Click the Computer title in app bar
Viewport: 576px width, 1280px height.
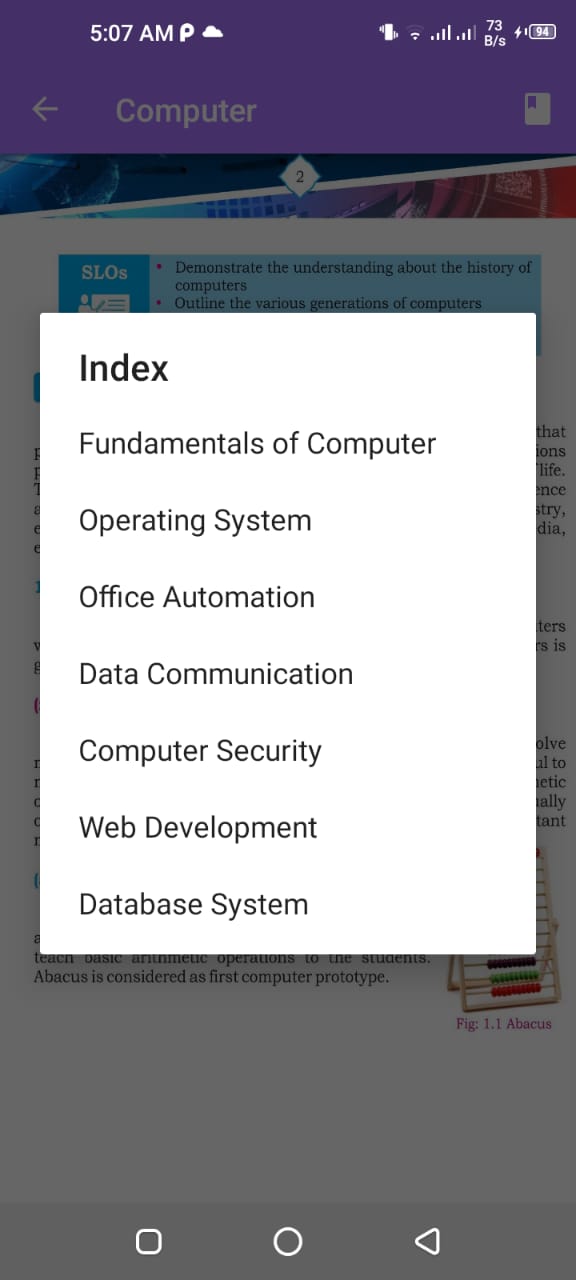coord(186,110)
